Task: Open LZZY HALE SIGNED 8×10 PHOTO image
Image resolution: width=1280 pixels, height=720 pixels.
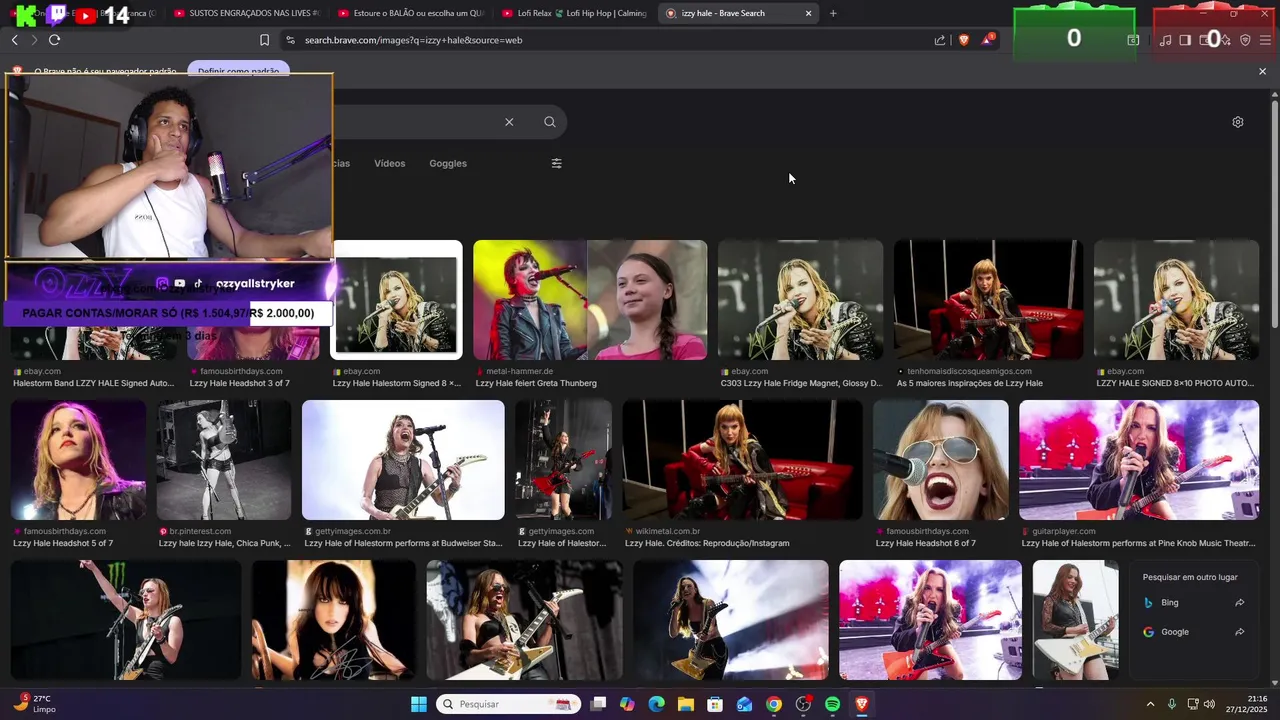Action: coord(1176,300)
